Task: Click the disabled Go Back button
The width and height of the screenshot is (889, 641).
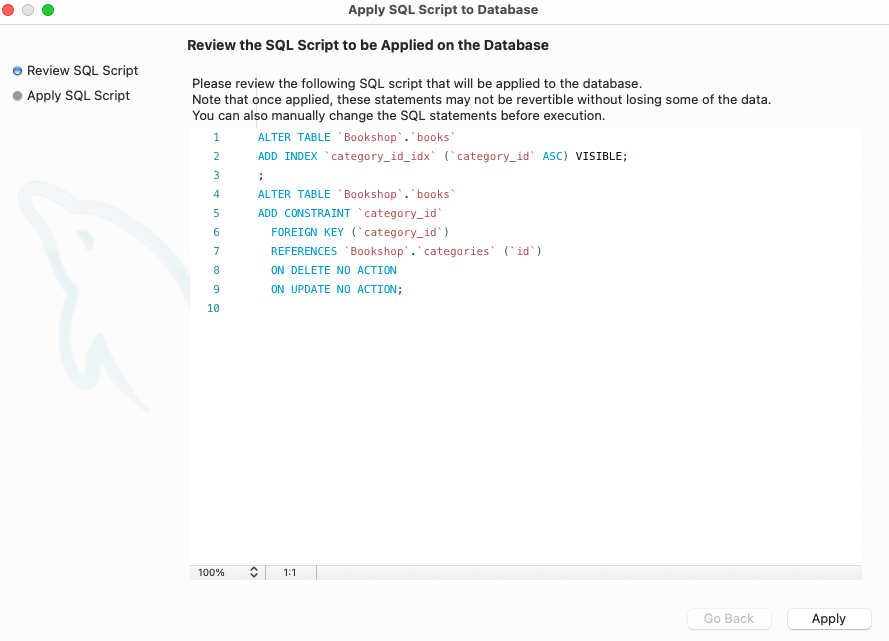Action: pos(729,618)
